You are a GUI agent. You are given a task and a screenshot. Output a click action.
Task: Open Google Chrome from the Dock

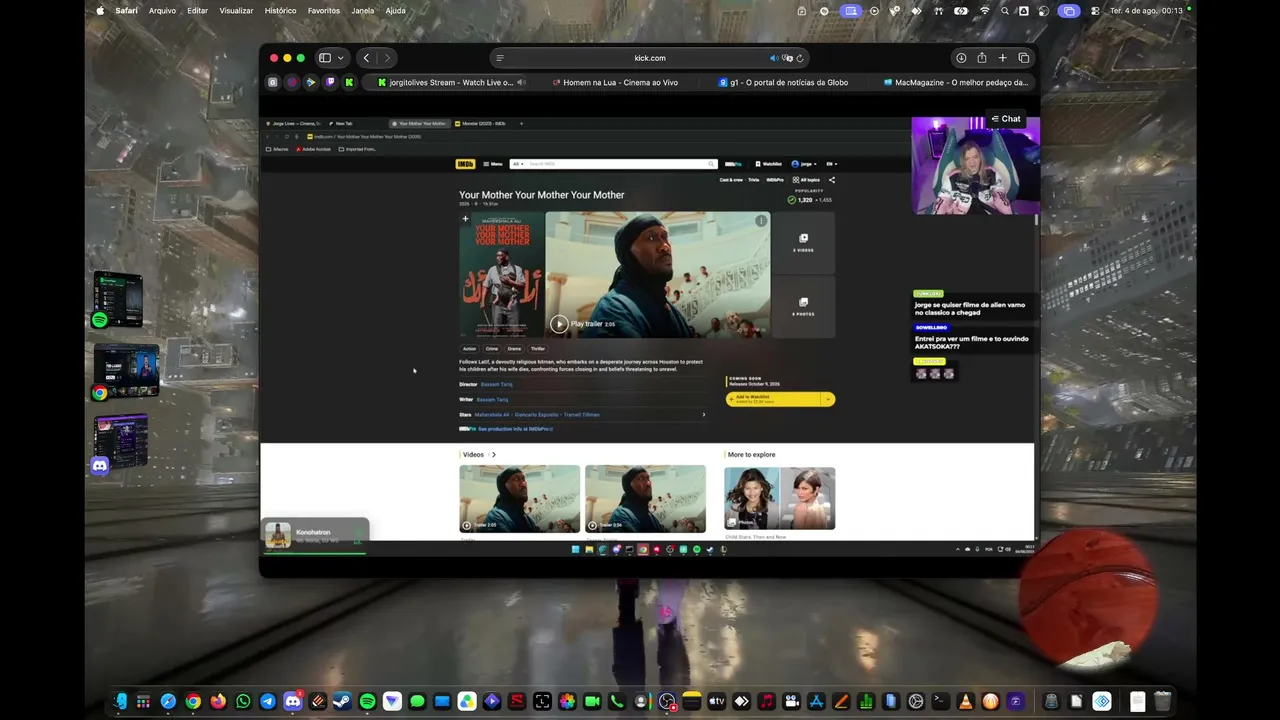tap(193, 701)
